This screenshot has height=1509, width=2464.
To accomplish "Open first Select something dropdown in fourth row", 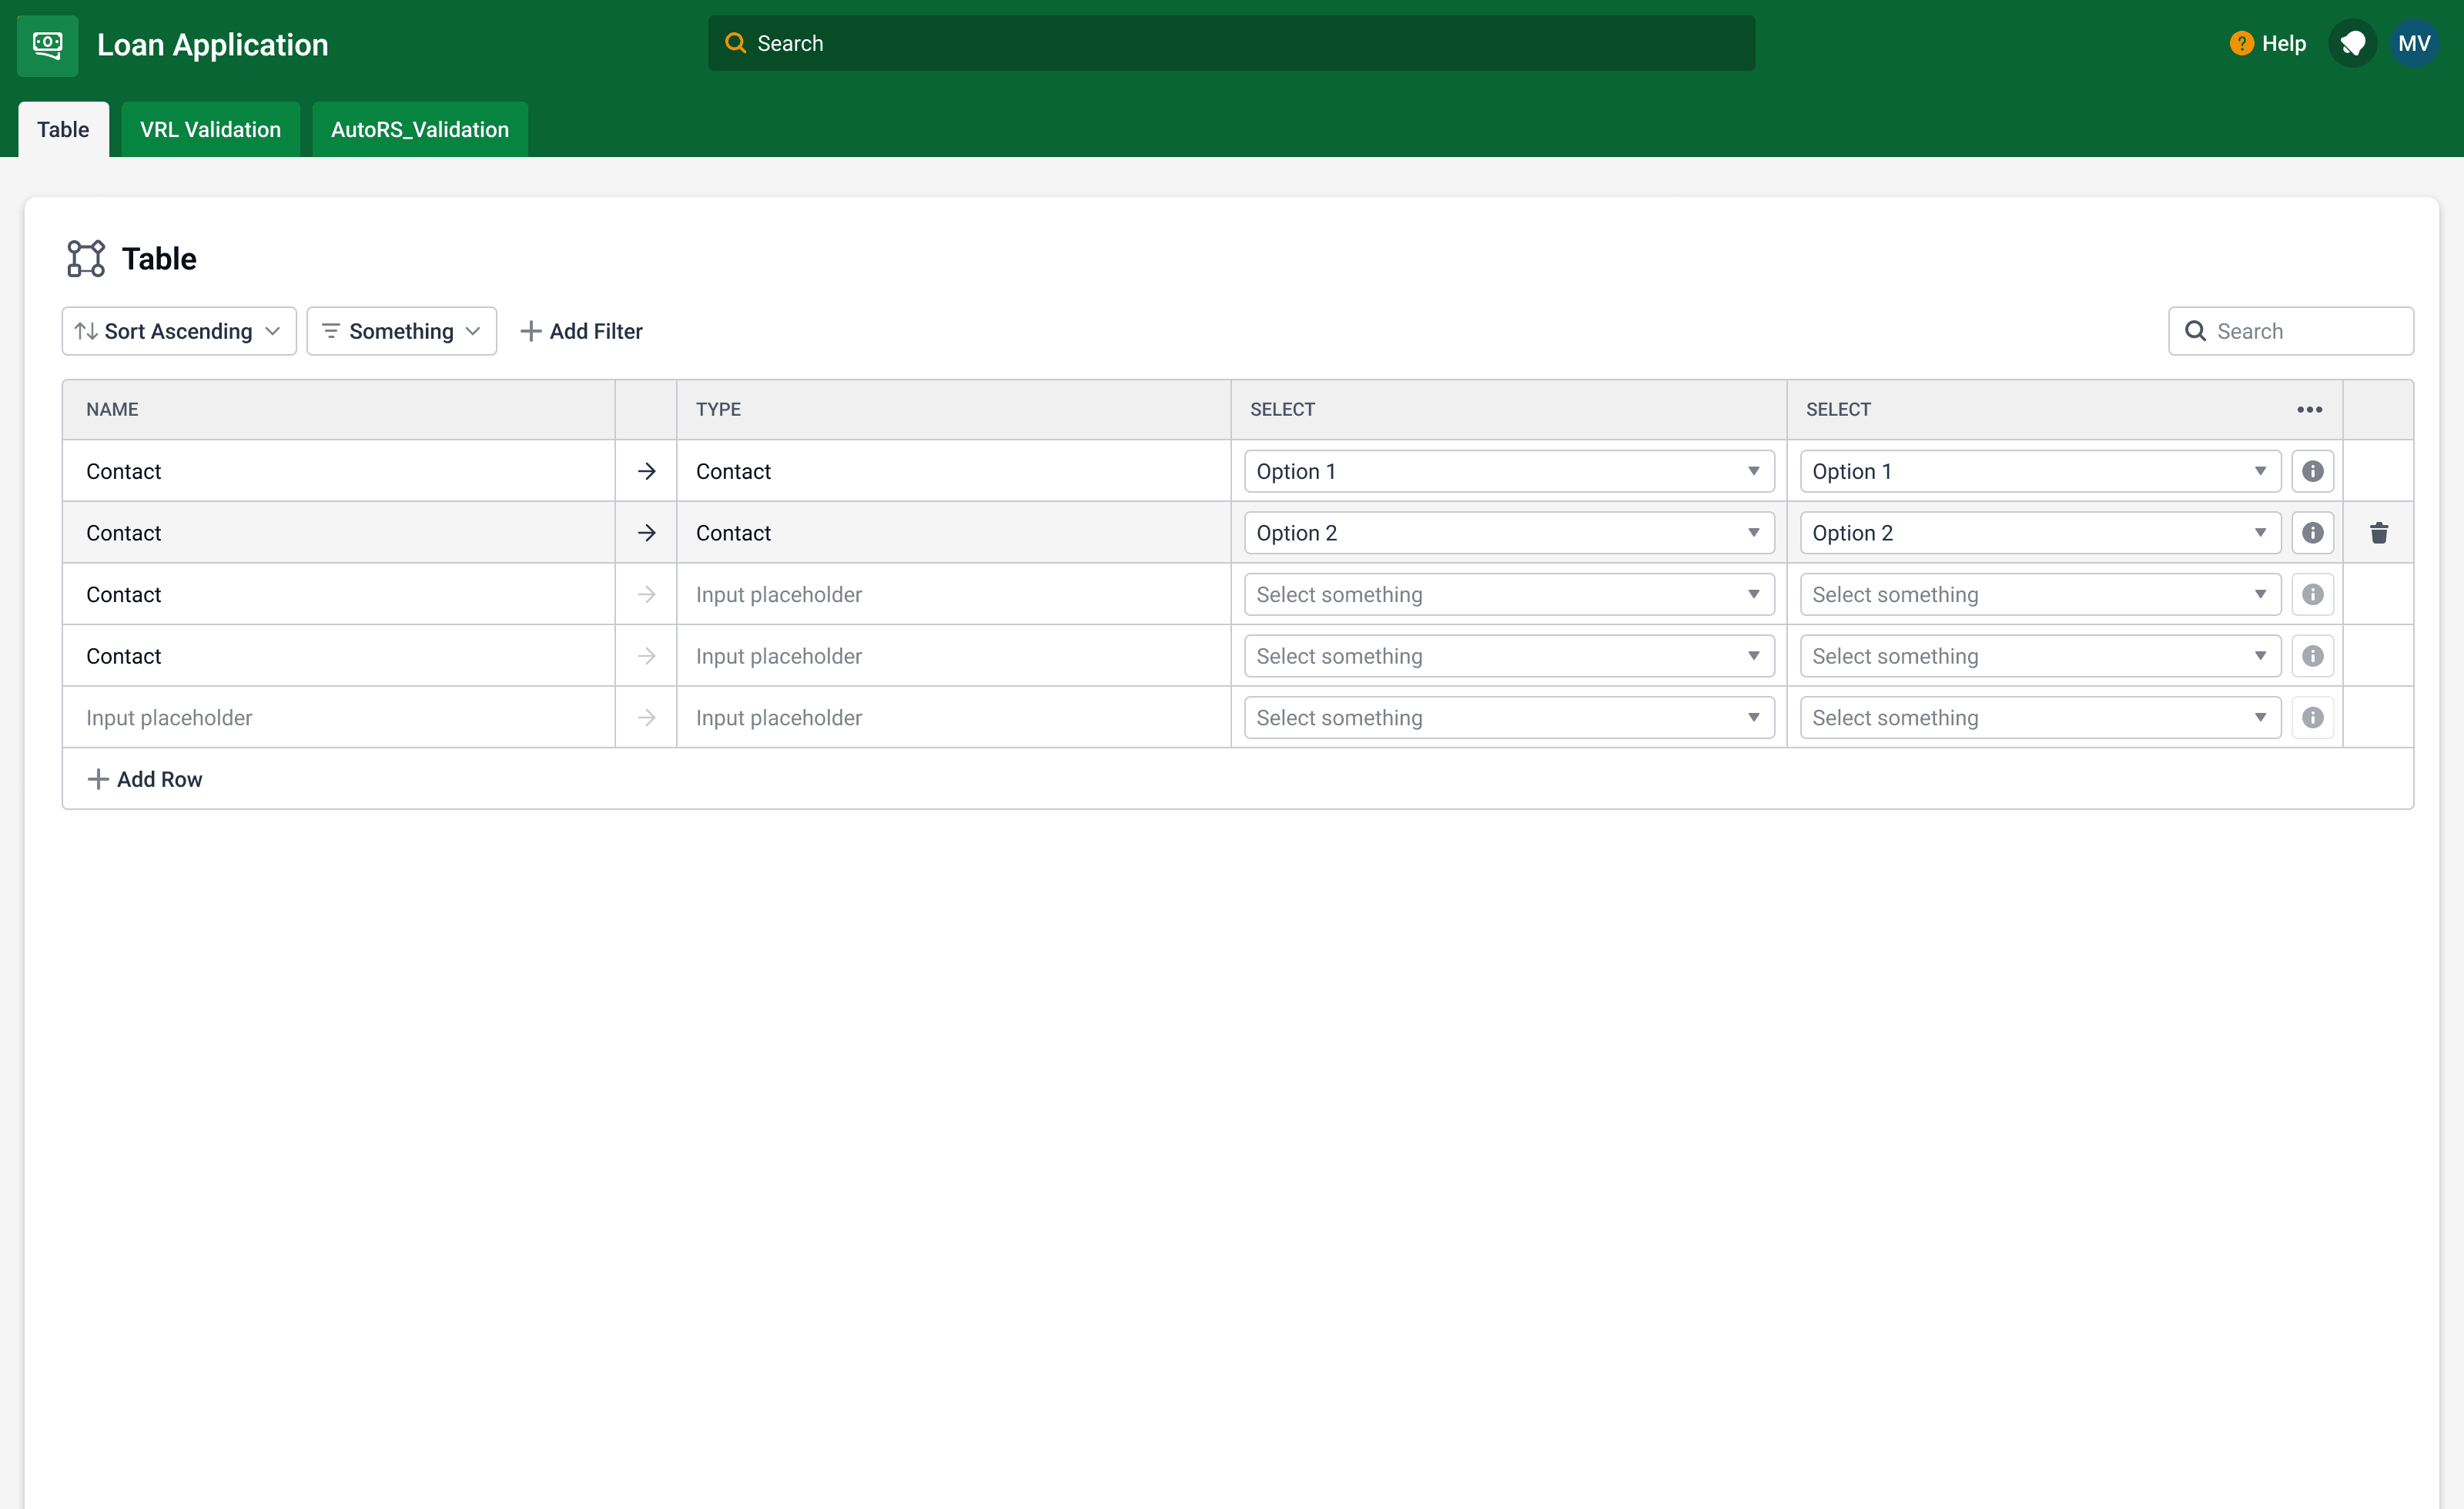I will (1509, 657).
